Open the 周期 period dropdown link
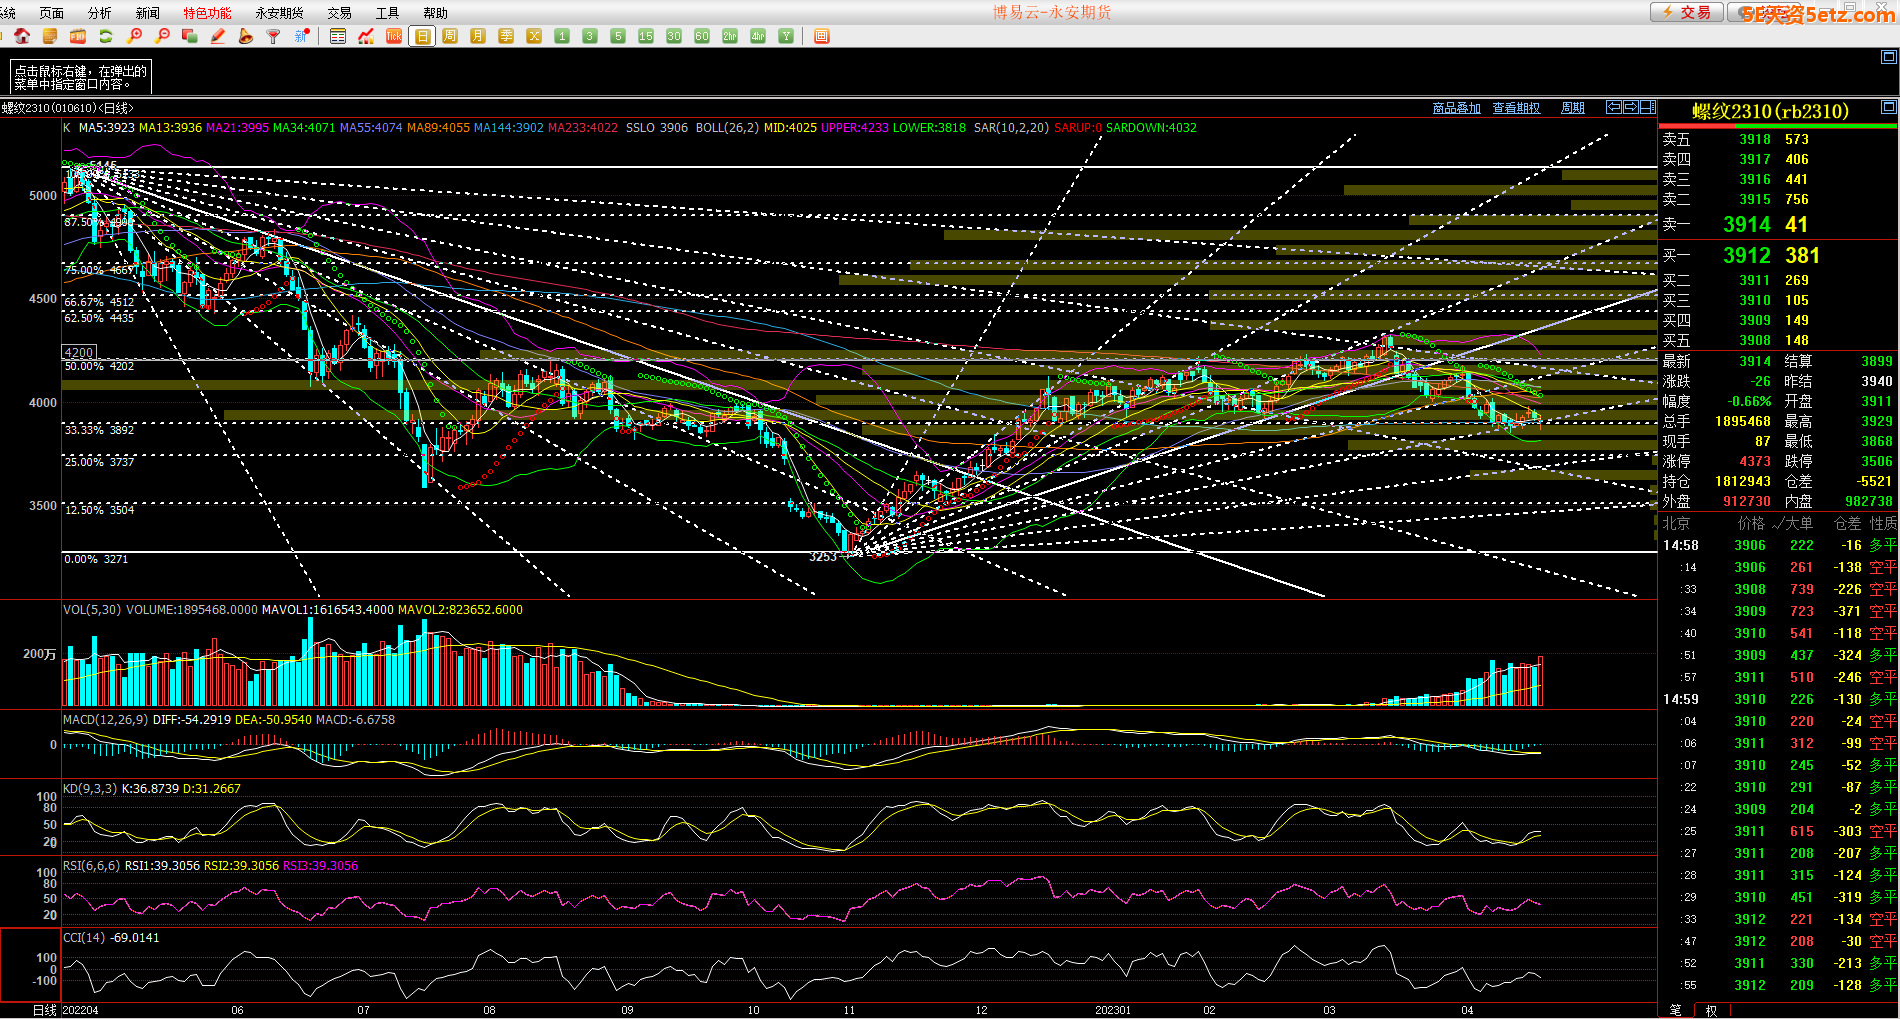The height and width of the screenshot is (1019, 1900). (x=1573, y=108)
